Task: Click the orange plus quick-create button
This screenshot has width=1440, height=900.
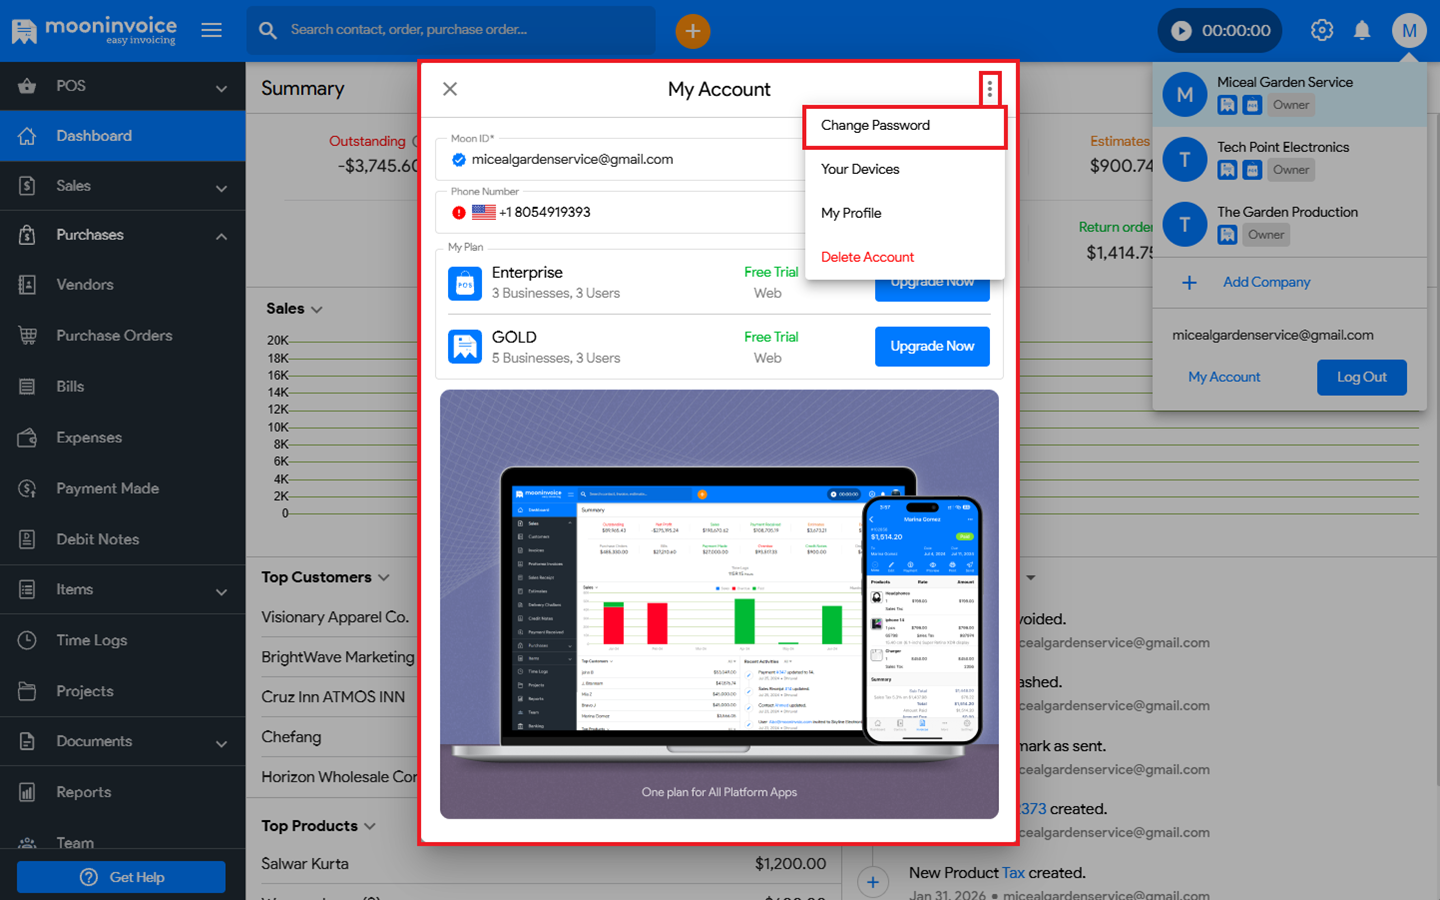Action: coord(692,31)
